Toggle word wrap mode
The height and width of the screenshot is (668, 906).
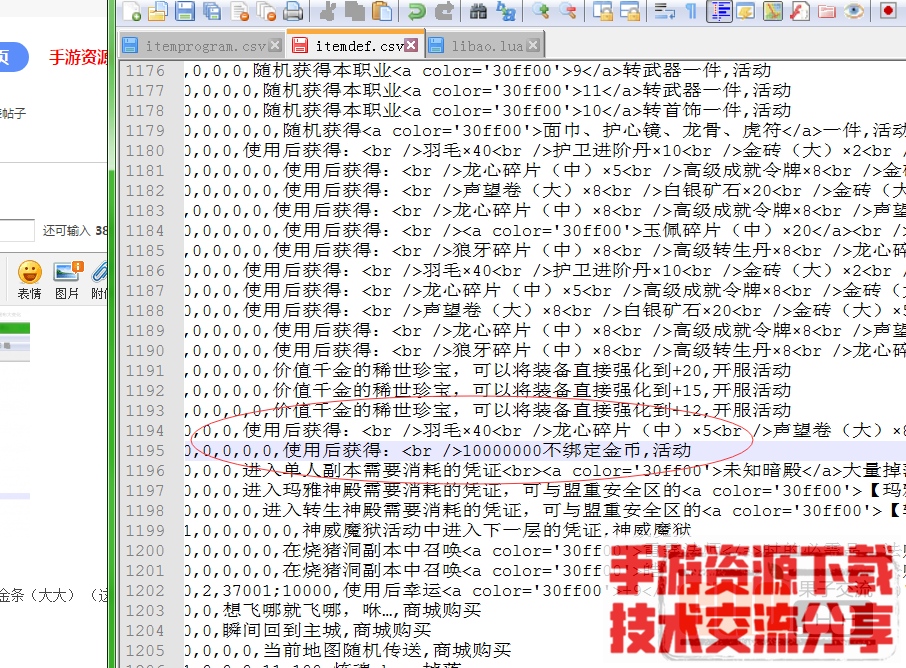click(663, 13)
